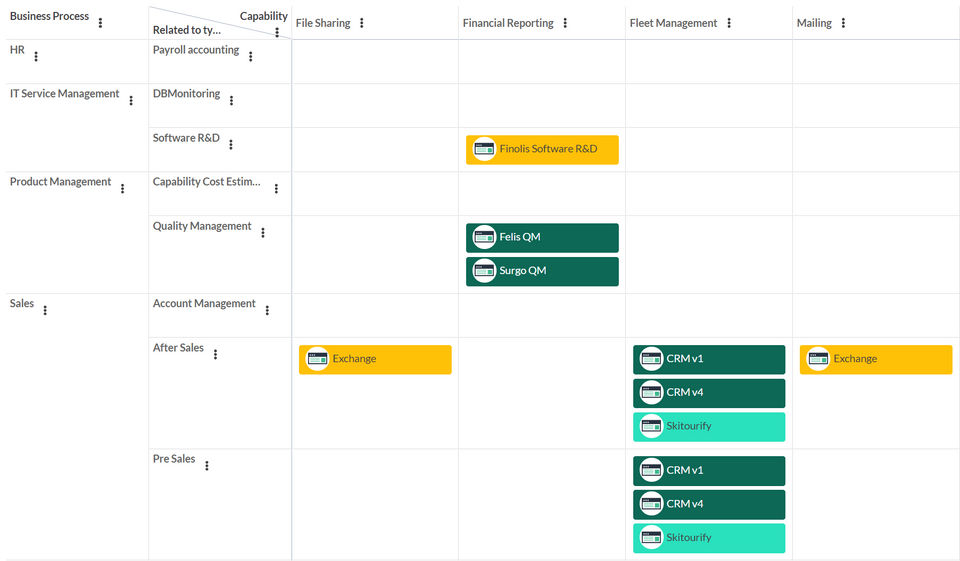Click the Finolis Software R&D application icon
This screenshot has height=561, width=960.
coord(484,149)
